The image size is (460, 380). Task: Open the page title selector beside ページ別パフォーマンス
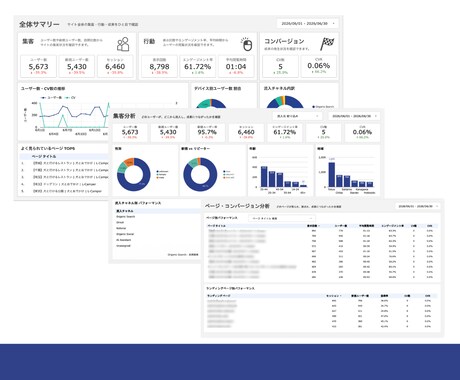tap(282, 218)
